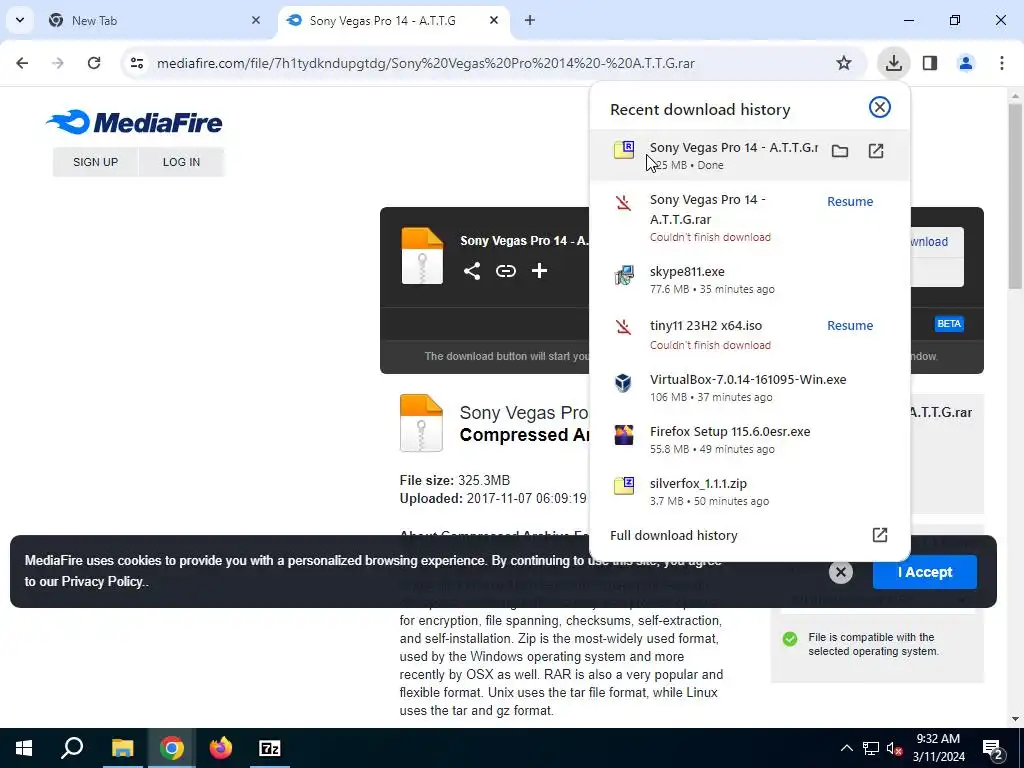Reload the MediaFire page

coord(94,63)
